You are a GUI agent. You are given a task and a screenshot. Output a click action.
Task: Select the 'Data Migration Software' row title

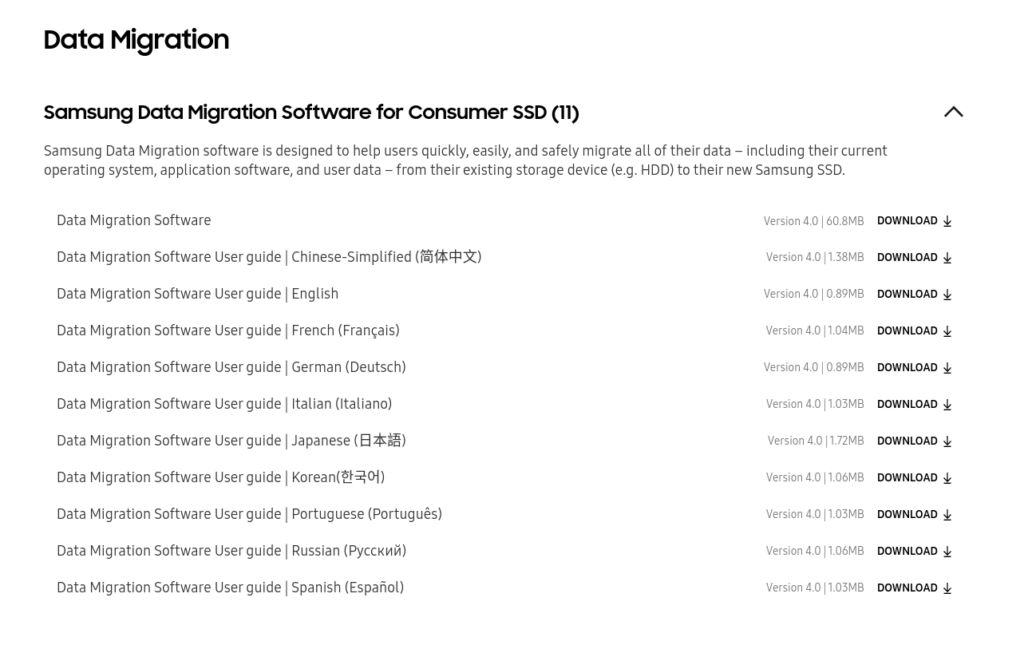click(134, 221)
